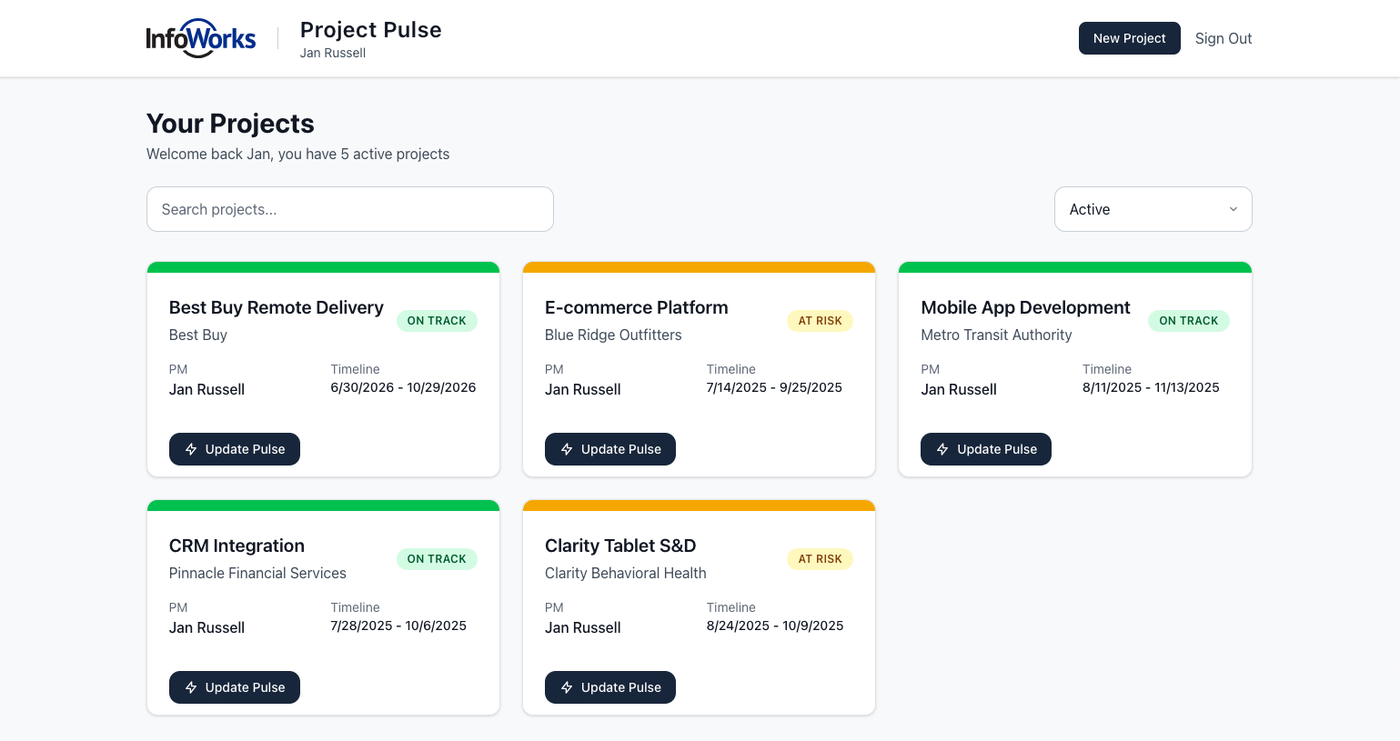Click AT RISK badge on Clarity Tablet S&D

pyautogui.click(x=820, y=559)
